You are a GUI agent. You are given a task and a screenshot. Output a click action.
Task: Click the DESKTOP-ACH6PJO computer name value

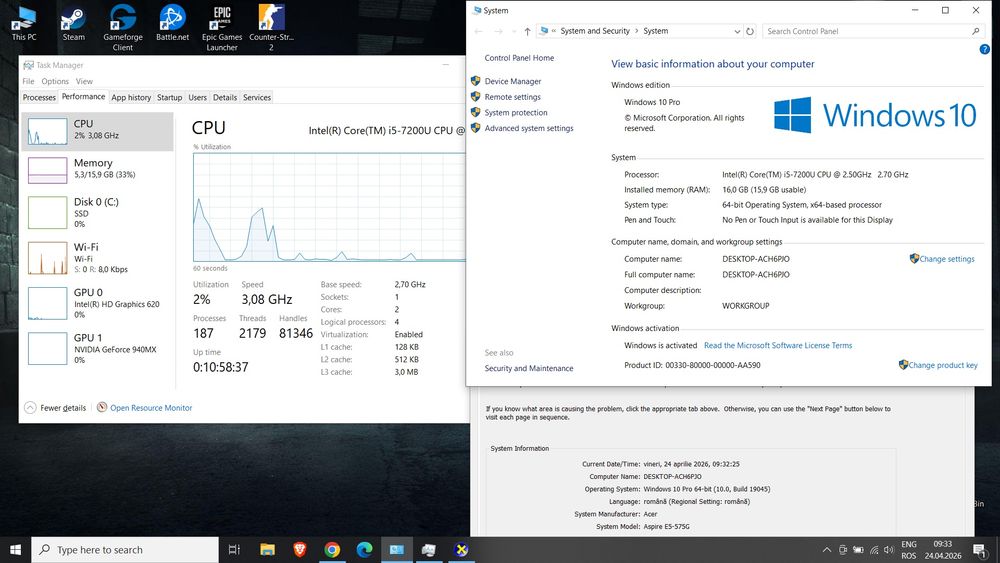(x=756, y=259)
